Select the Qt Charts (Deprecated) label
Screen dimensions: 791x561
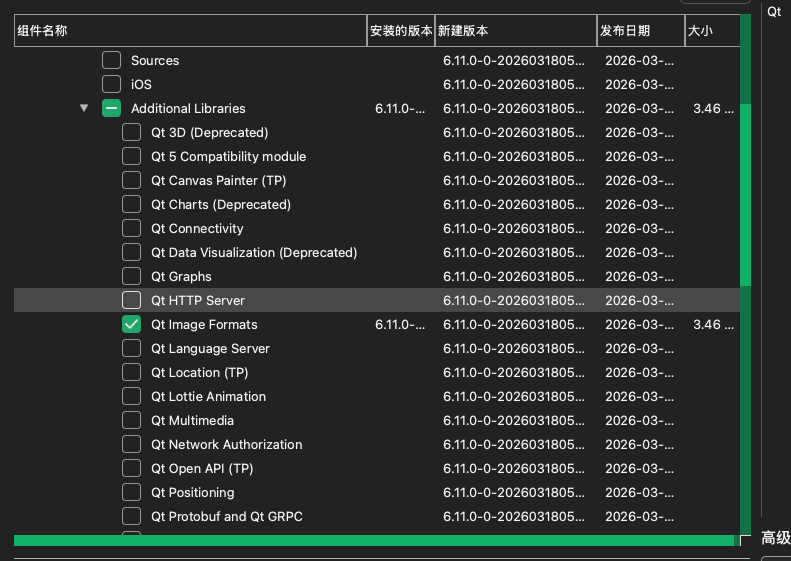click(221, 205)
